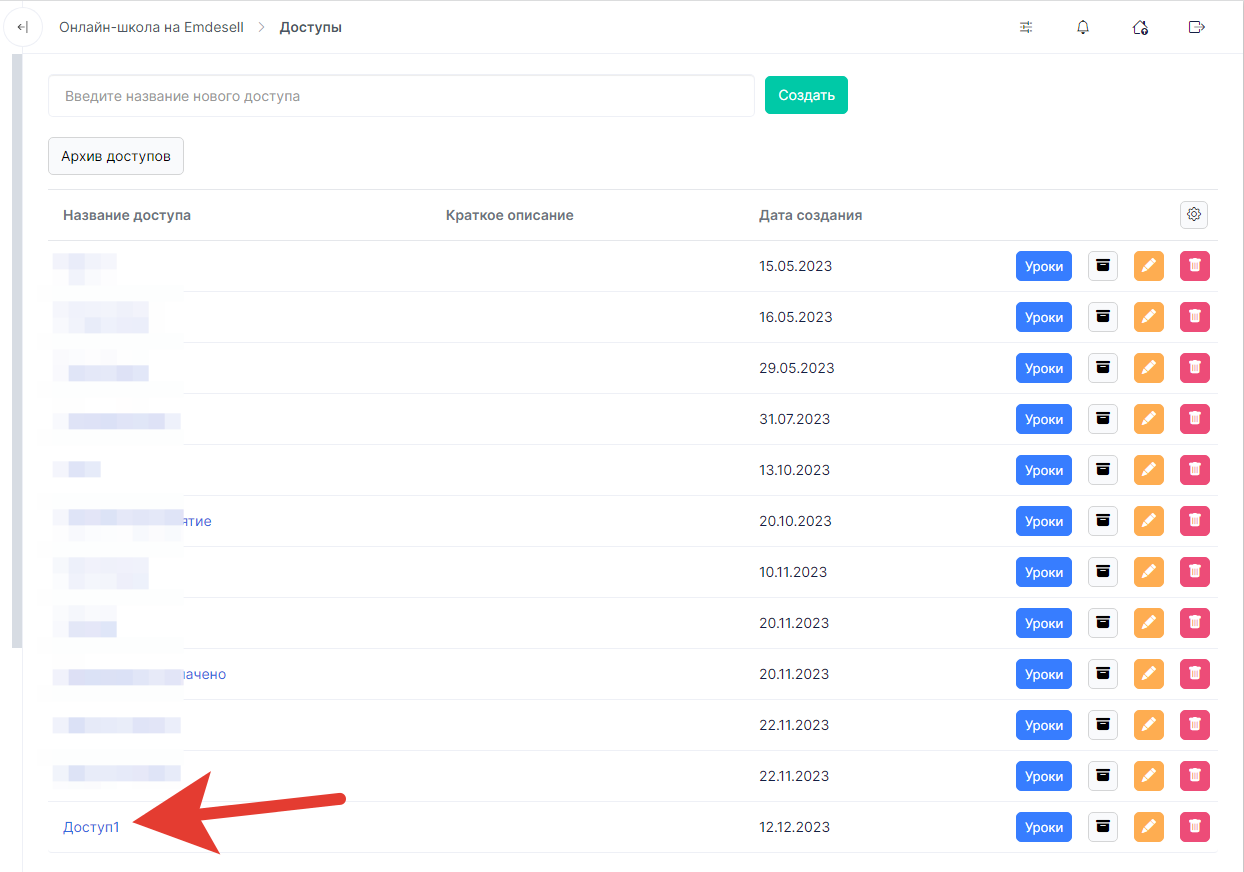Viewport: 1244px width, 872px height.
Task: Collapse the sidebar with the arrow icon
Action: click(x=22, y=27)
